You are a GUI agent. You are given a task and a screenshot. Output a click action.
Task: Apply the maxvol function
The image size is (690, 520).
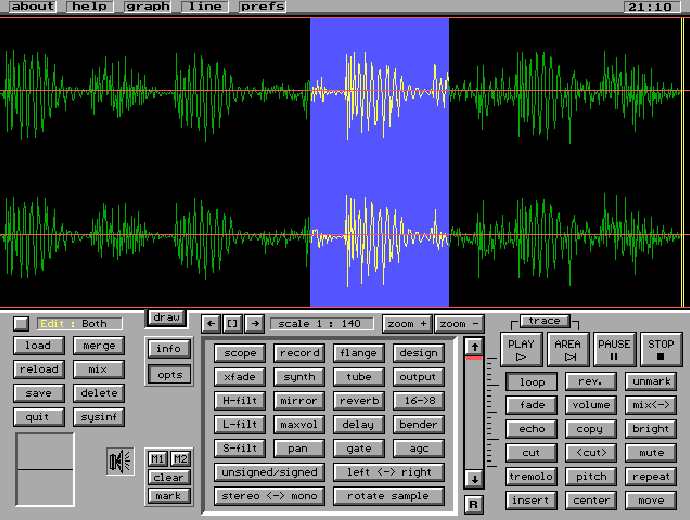(x=299, y=425)
